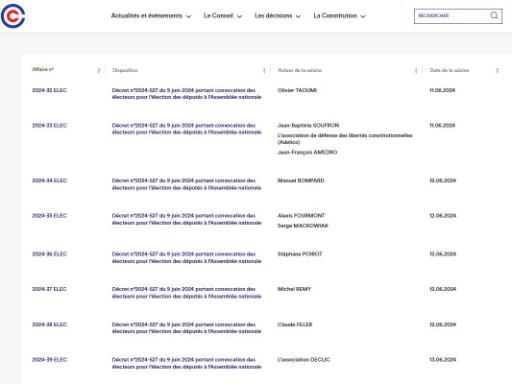This screenshot has height=384, width=512.
Task: Open affaire 2024-32 ELEC
Action: click(x=49, y=90)
